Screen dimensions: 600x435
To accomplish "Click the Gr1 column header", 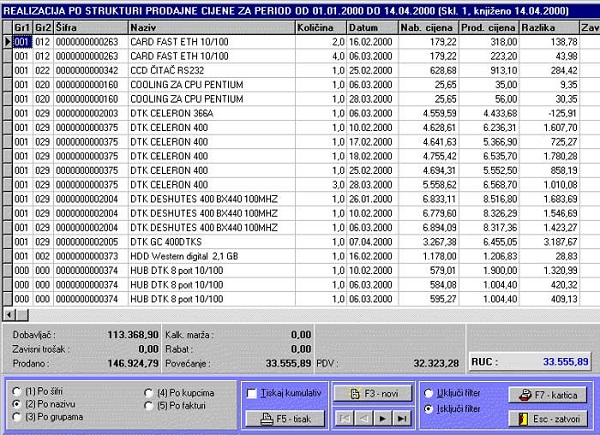I will tap(23, 28).
